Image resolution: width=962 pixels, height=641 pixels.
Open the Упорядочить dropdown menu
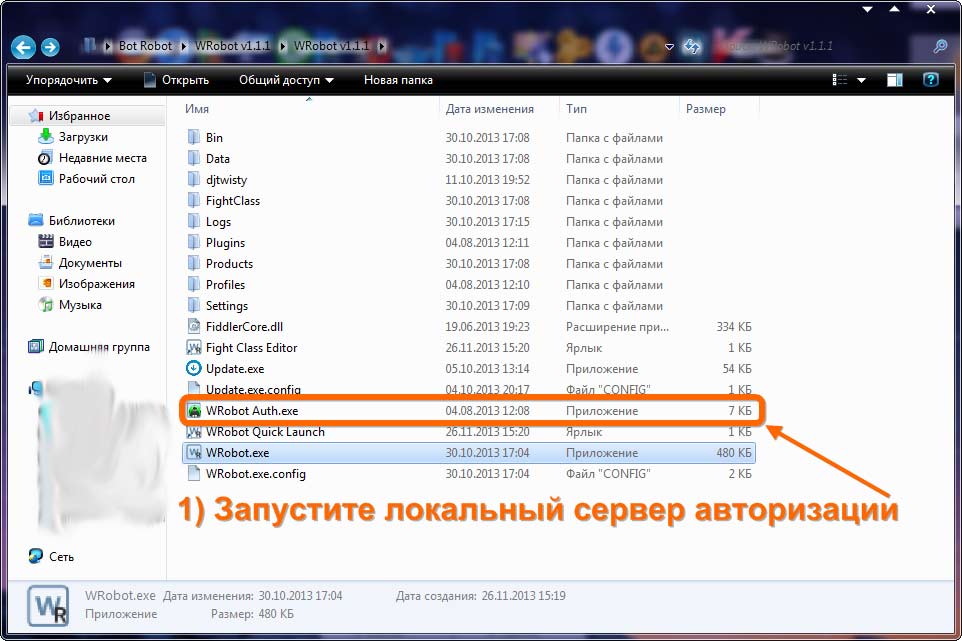[x=69, y=80]
